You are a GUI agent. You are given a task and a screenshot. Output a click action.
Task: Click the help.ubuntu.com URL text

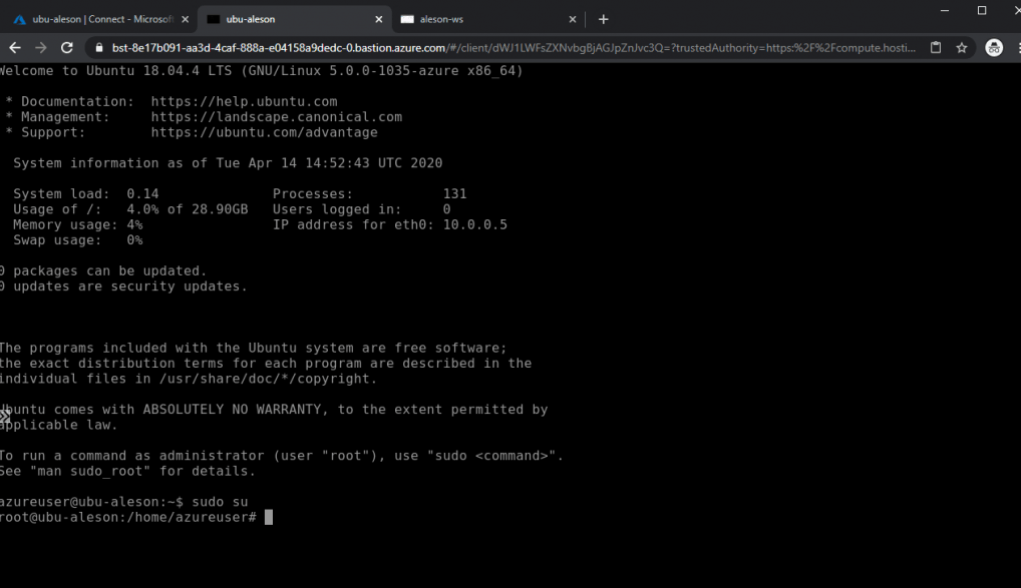[x=244, y=102]
